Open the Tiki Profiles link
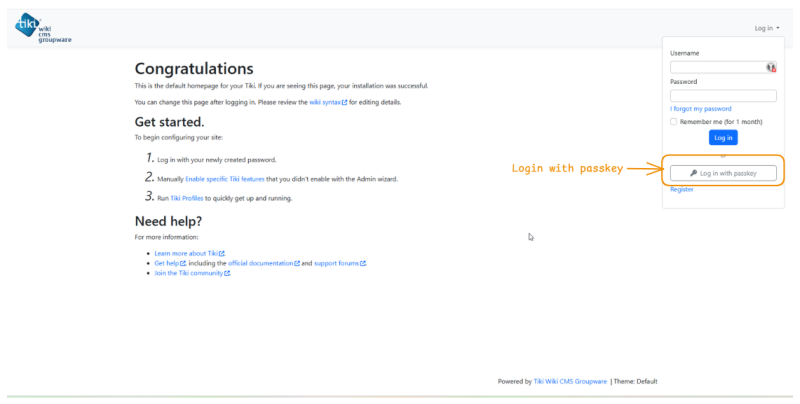 187,198
